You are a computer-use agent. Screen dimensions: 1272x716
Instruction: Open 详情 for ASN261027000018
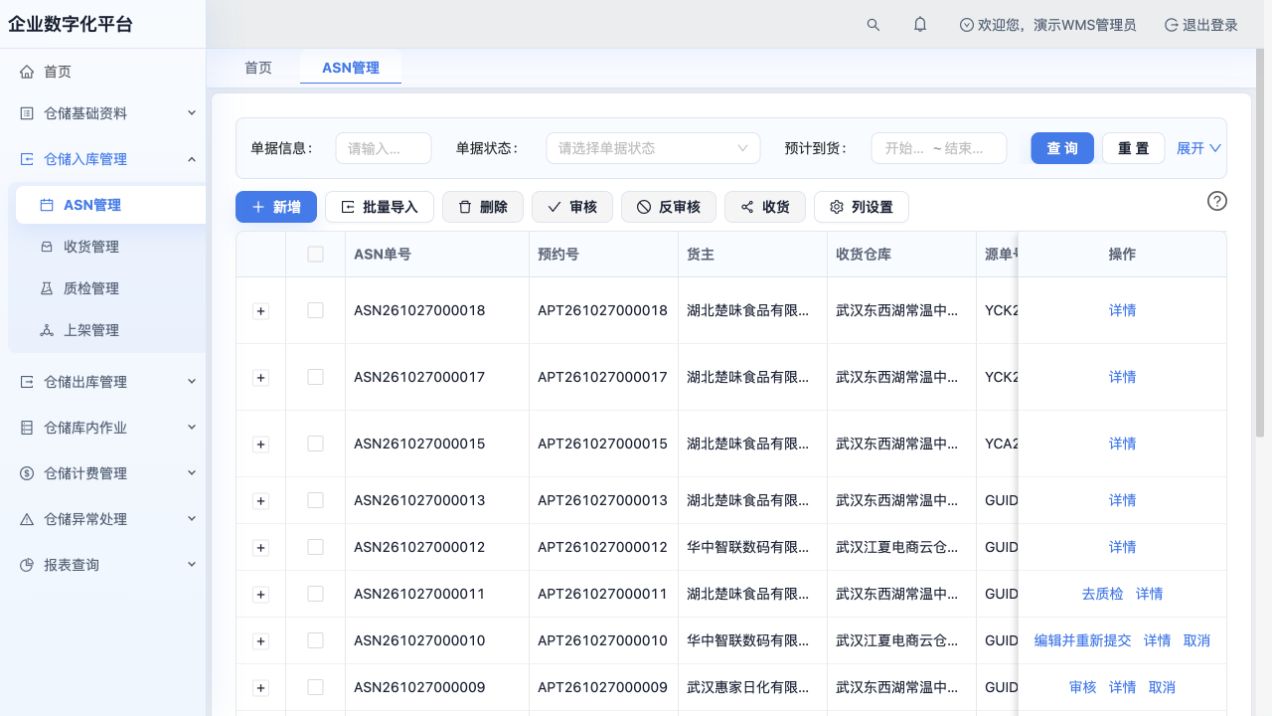coord(1122,310)
